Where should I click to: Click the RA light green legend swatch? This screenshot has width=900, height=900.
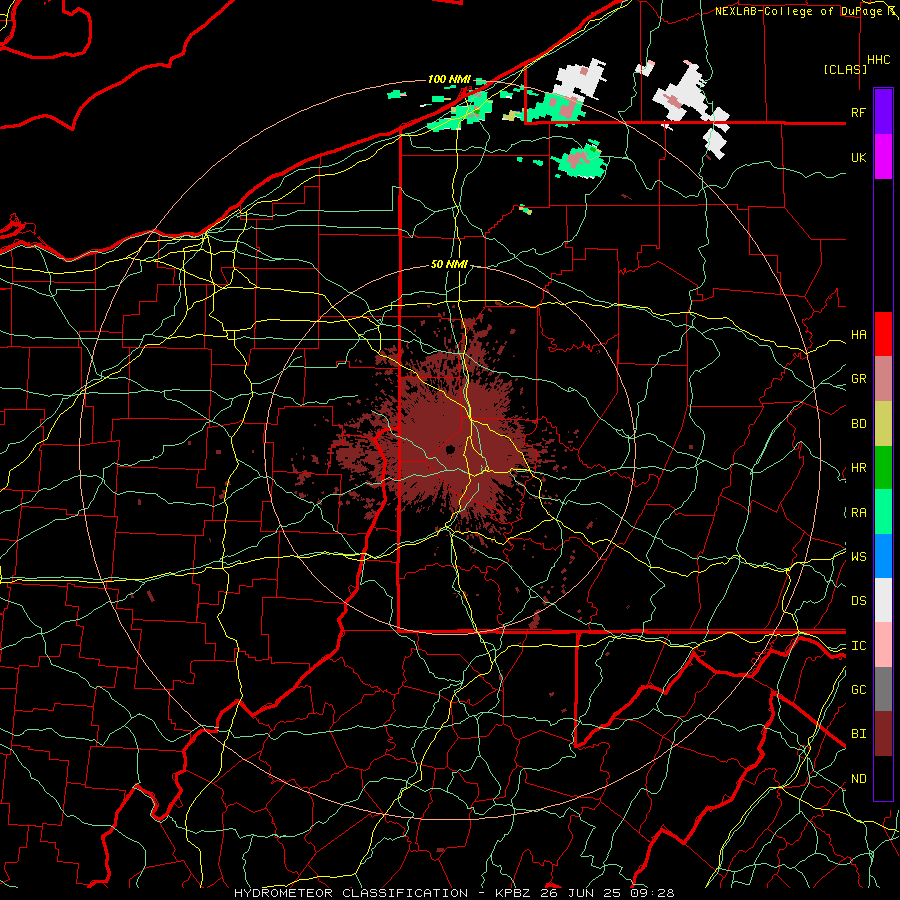[883, 512]
